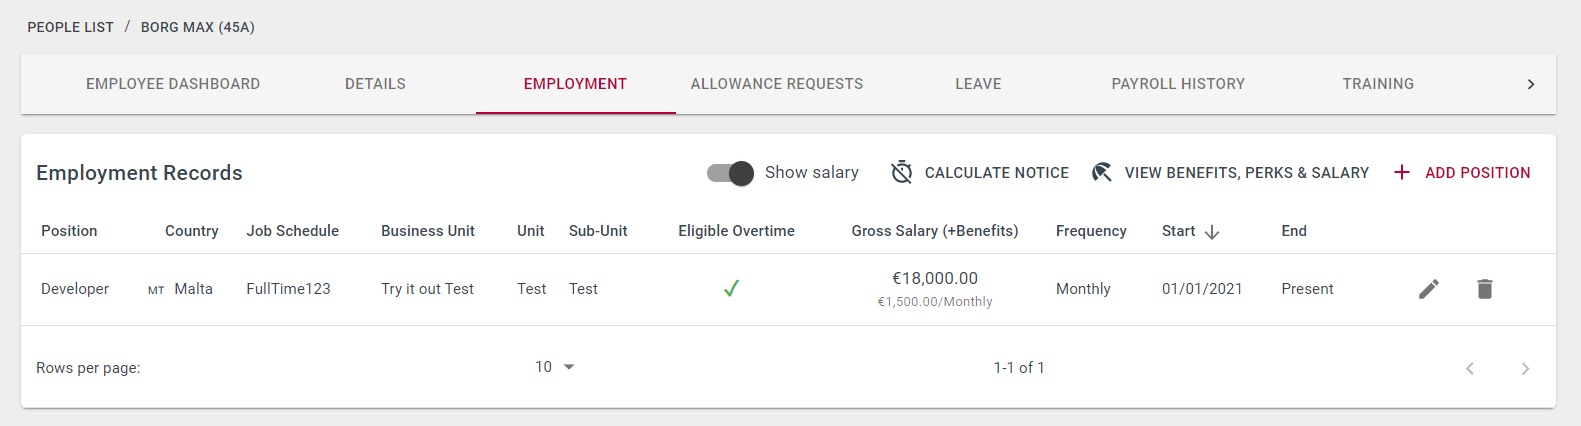Screen dimensions: 1581x426
Task: Click the green Eligible Overtime checkmark
Action: click(731, 288)
